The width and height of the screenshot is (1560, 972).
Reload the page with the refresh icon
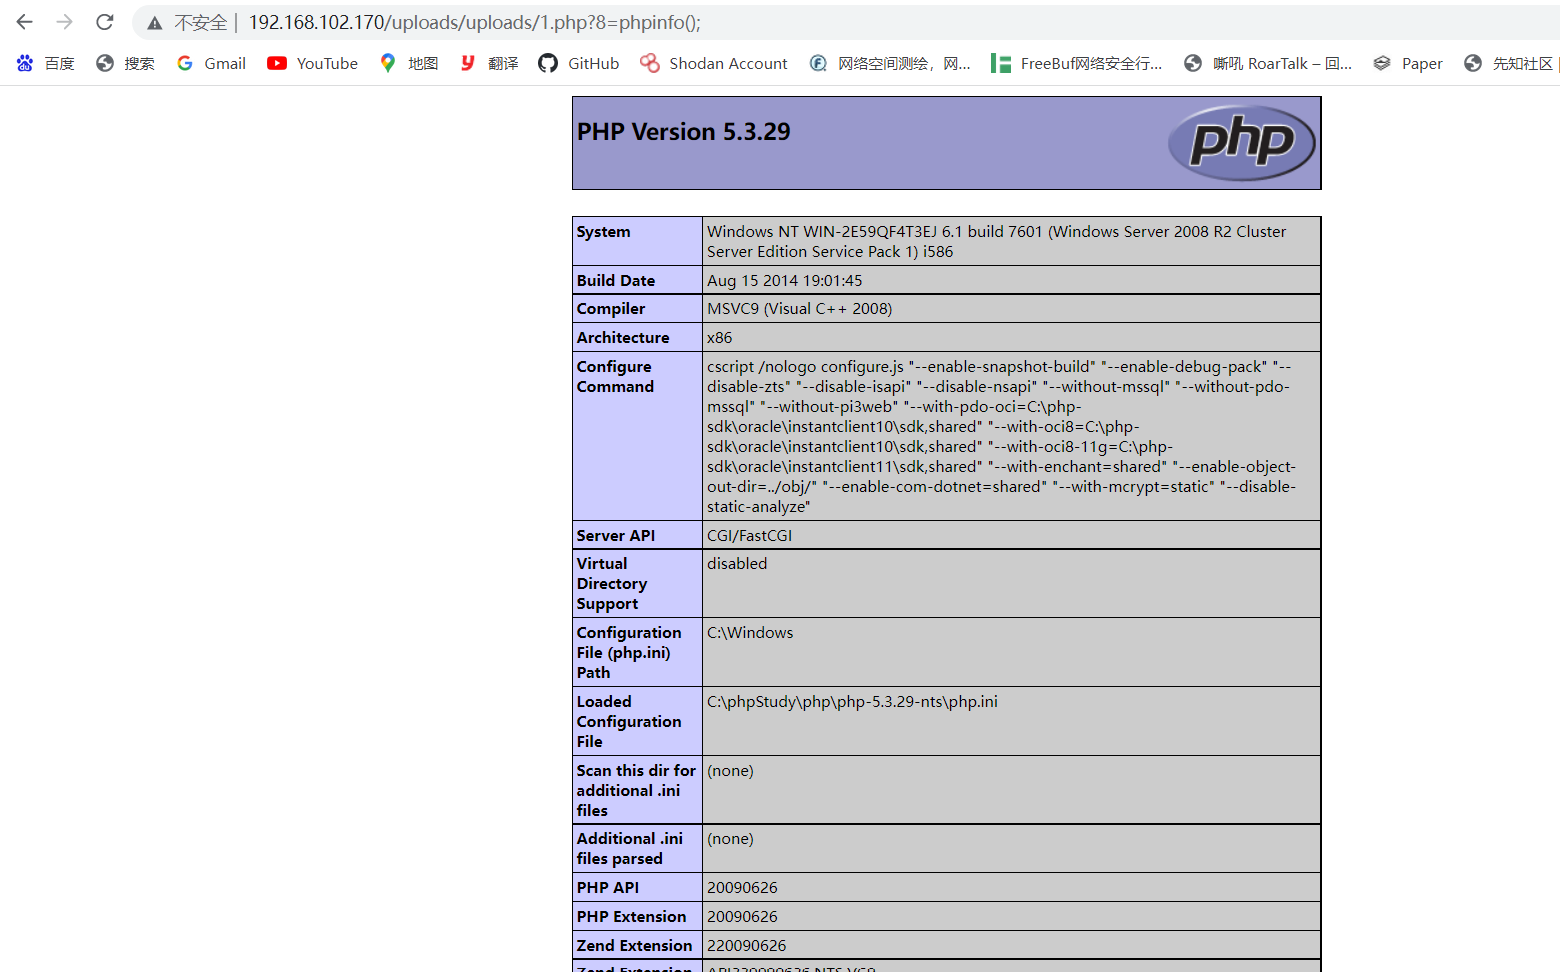105,22
